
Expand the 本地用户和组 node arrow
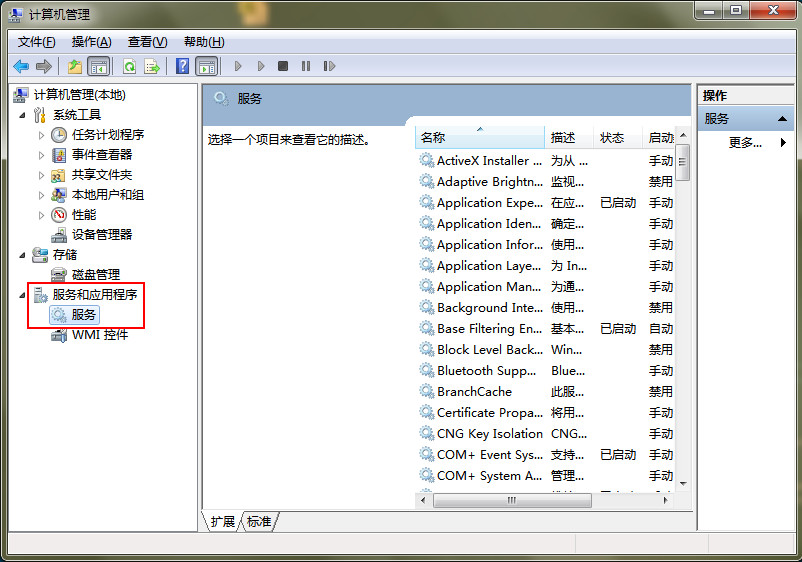coord(41,195)
